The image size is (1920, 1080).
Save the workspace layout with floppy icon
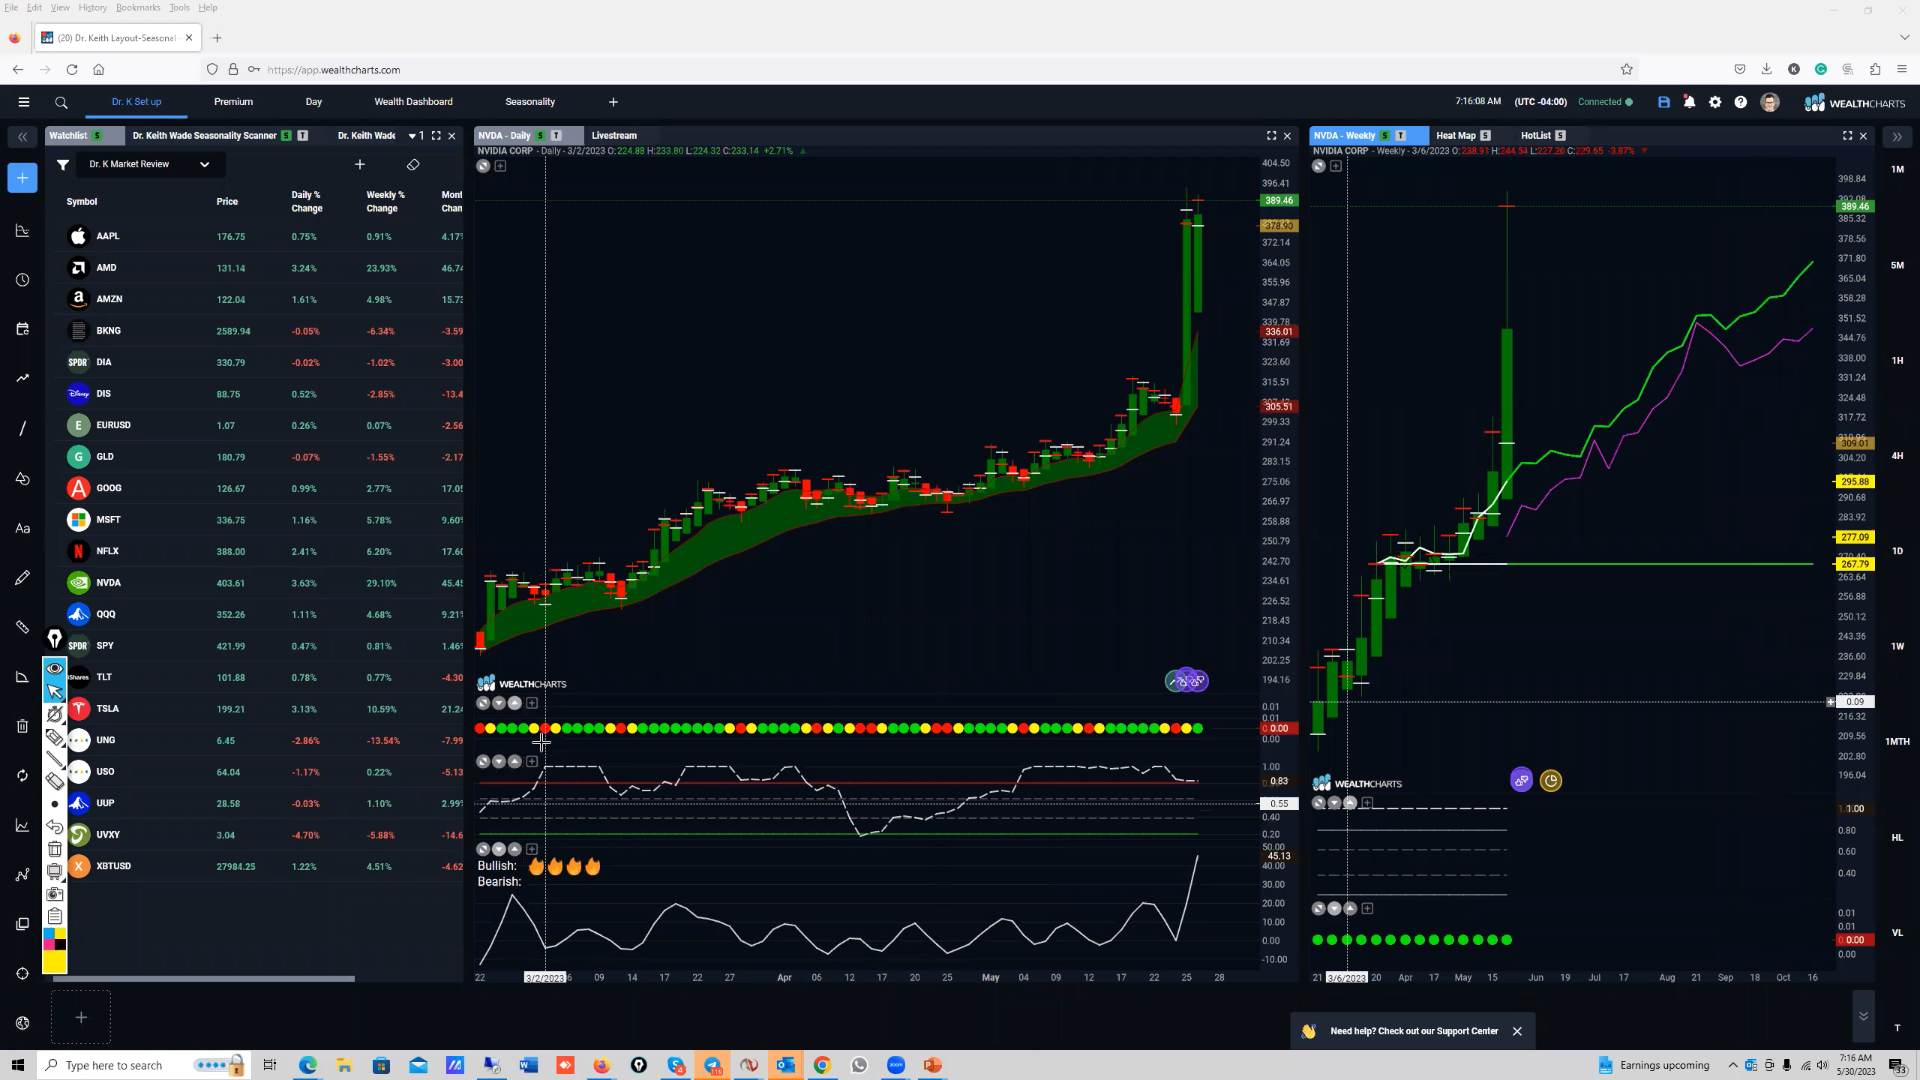click(1664, 102)
